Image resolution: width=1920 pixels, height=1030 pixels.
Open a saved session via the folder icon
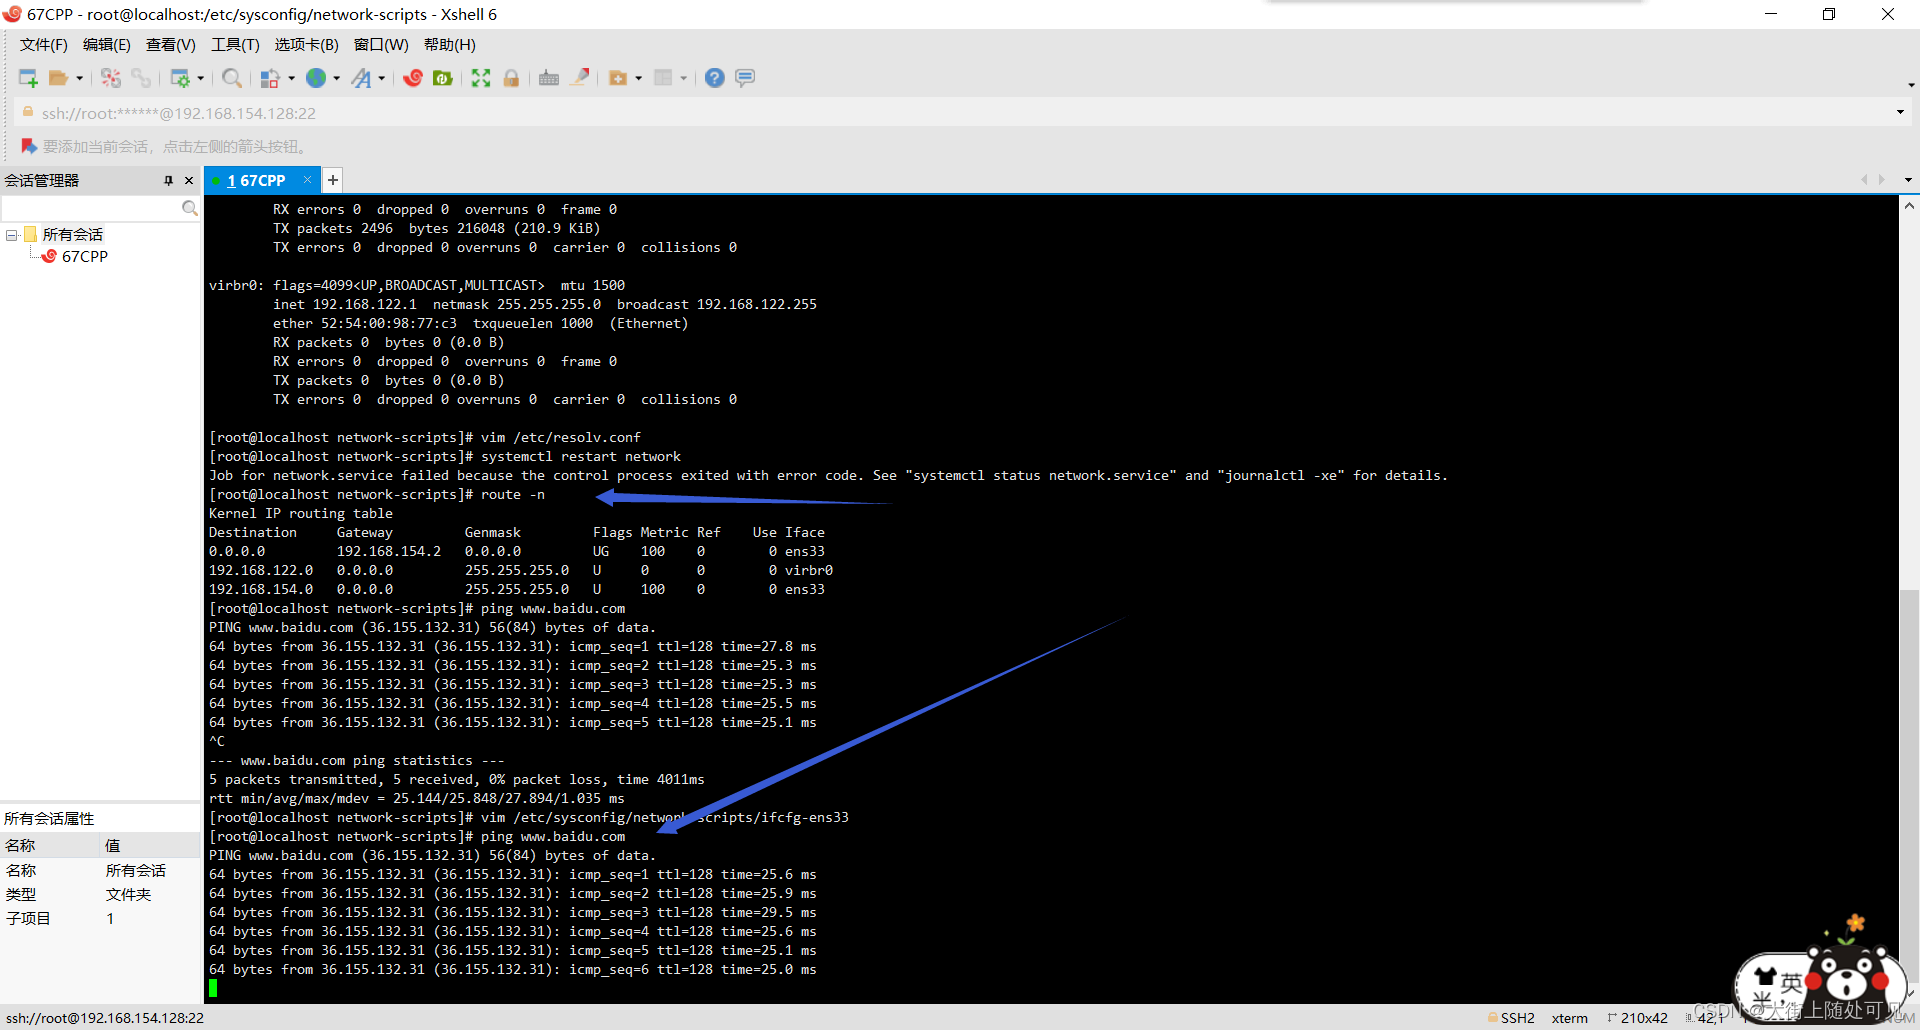(x=57, y=78)
